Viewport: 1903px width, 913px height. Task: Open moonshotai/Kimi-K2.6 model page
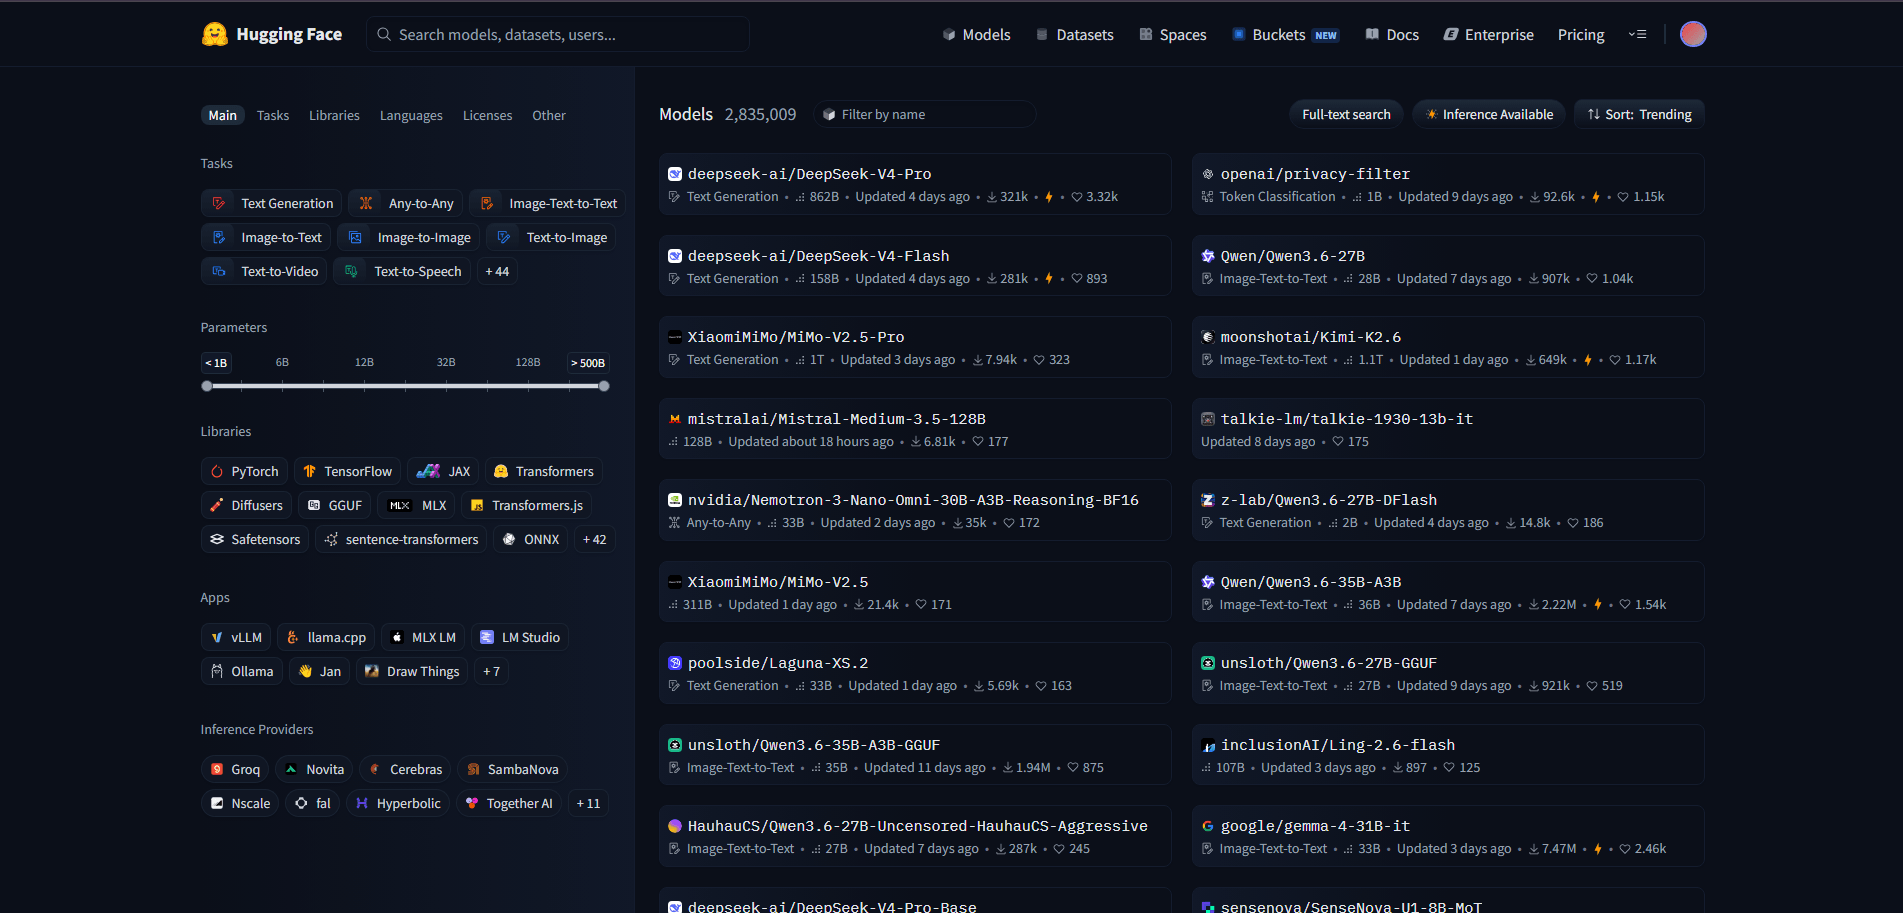pos(1448,347)
